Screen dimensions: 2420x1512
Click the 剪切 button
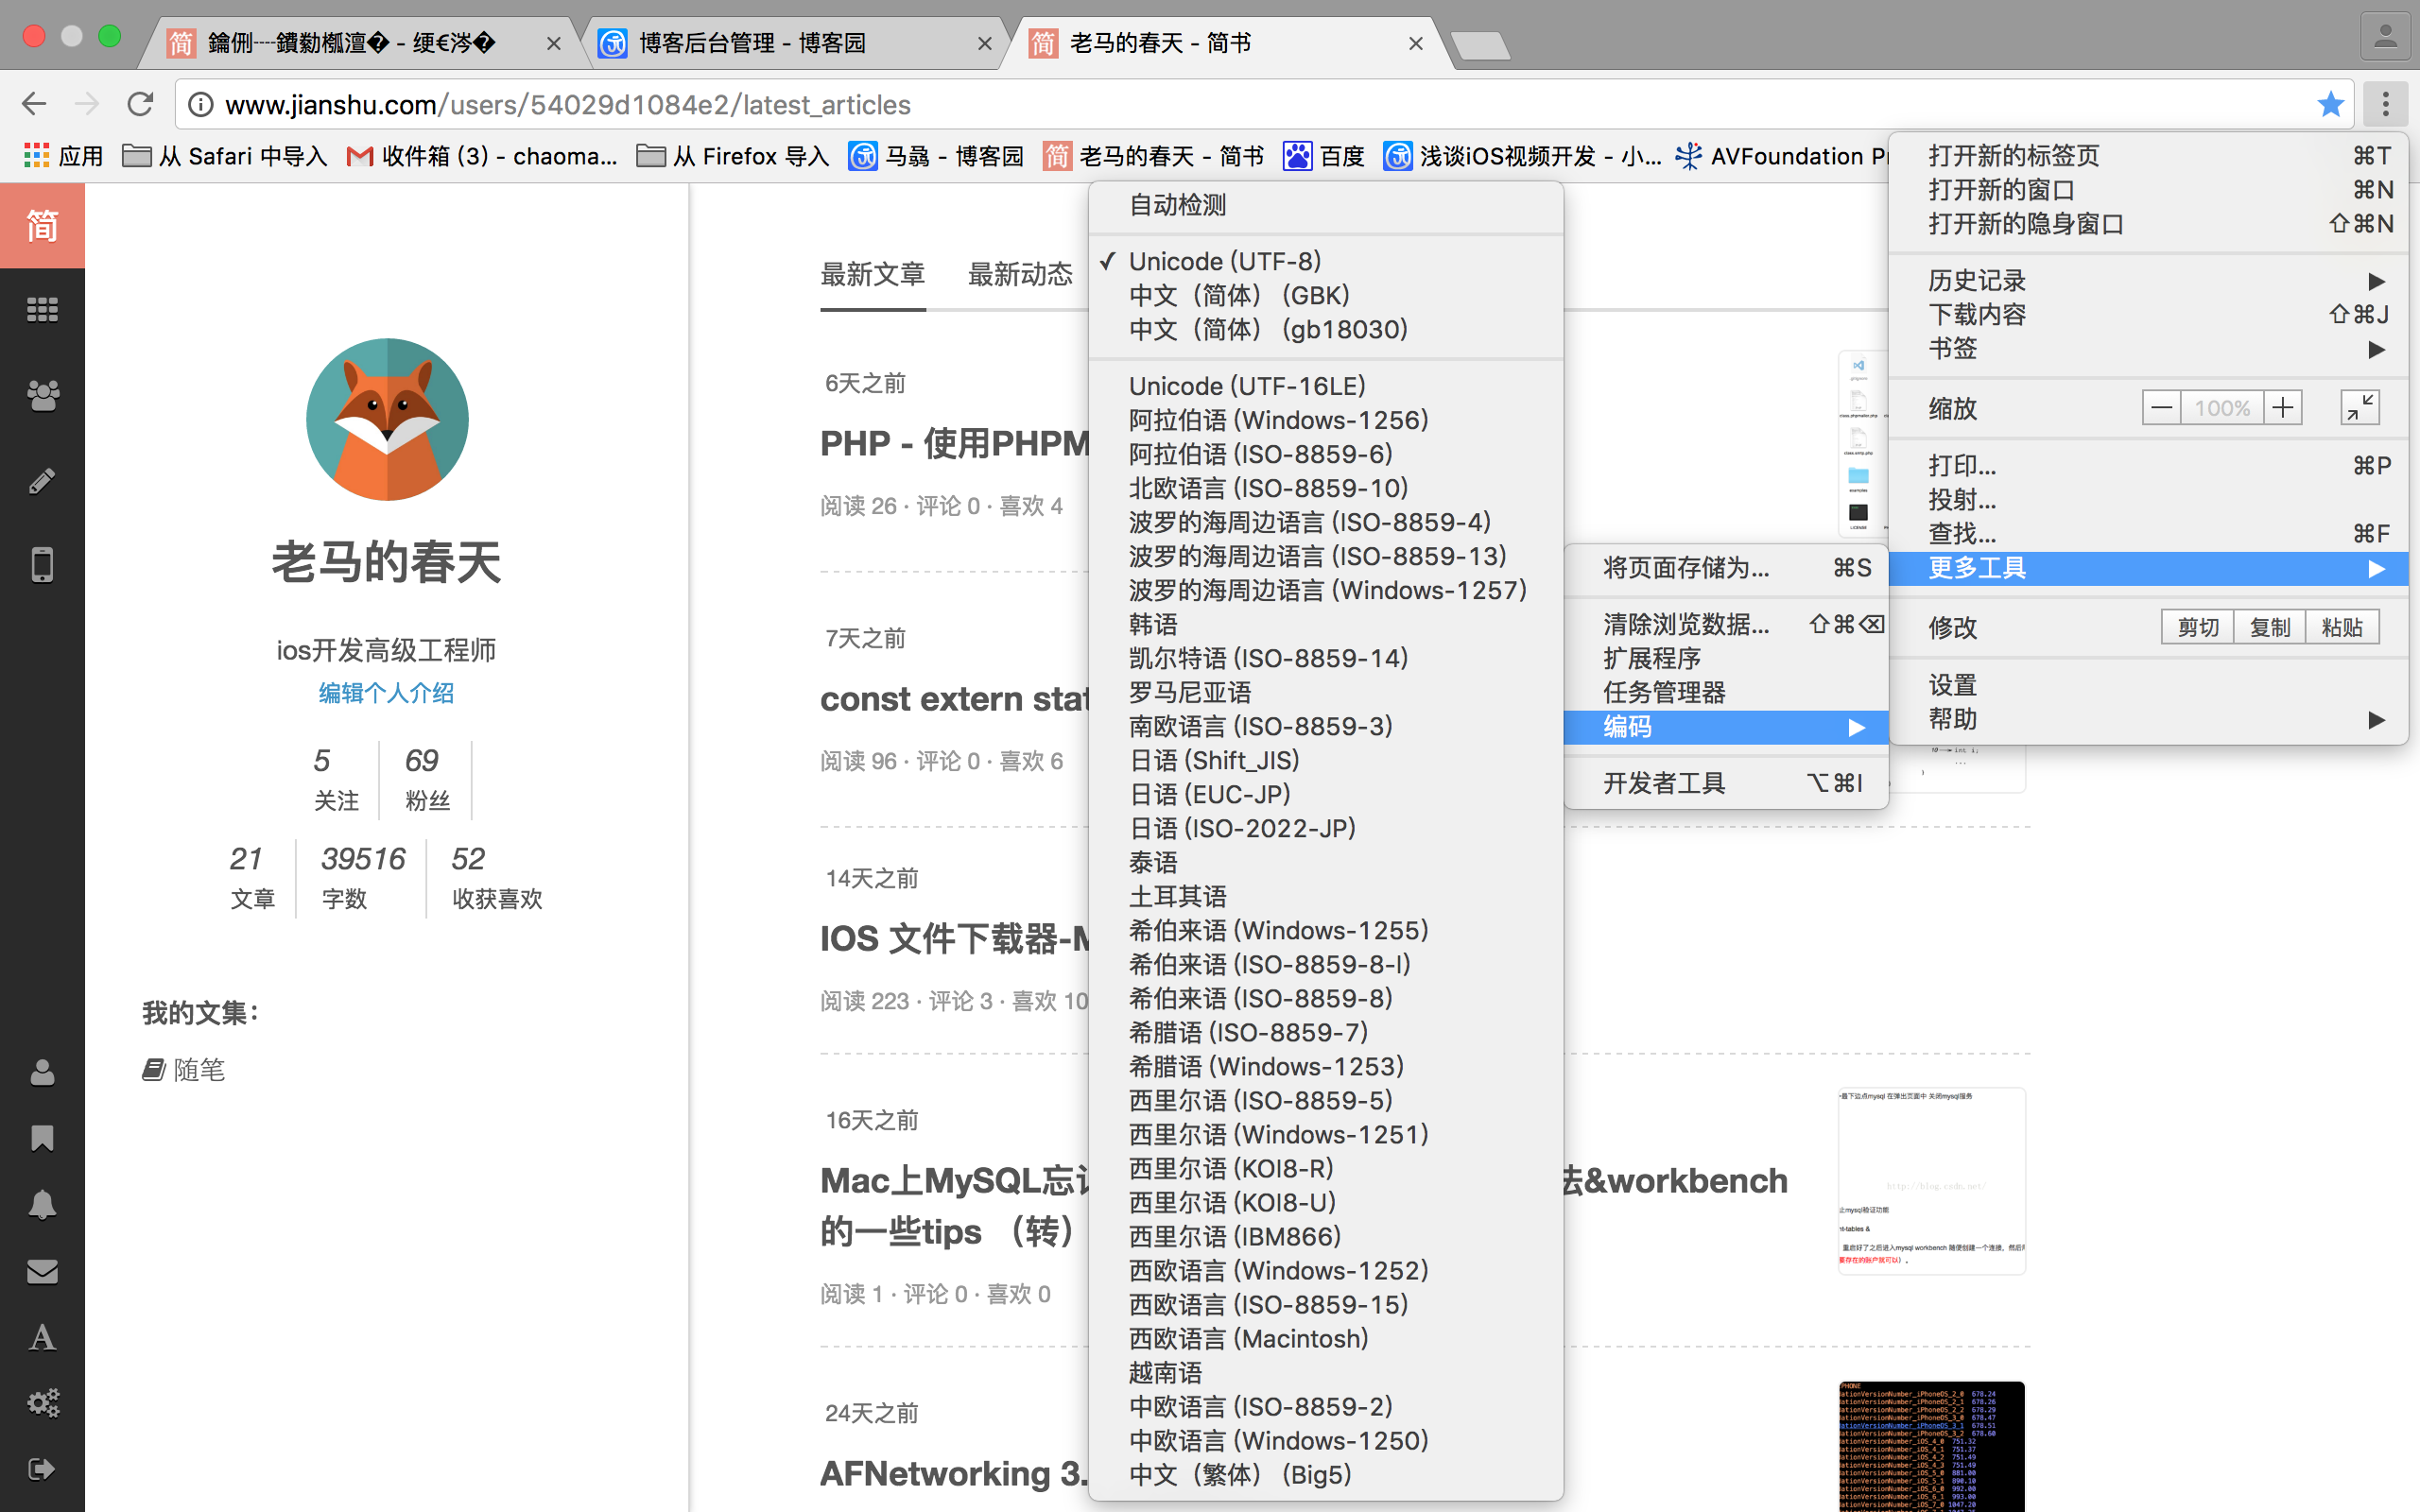coord(2197,627)
